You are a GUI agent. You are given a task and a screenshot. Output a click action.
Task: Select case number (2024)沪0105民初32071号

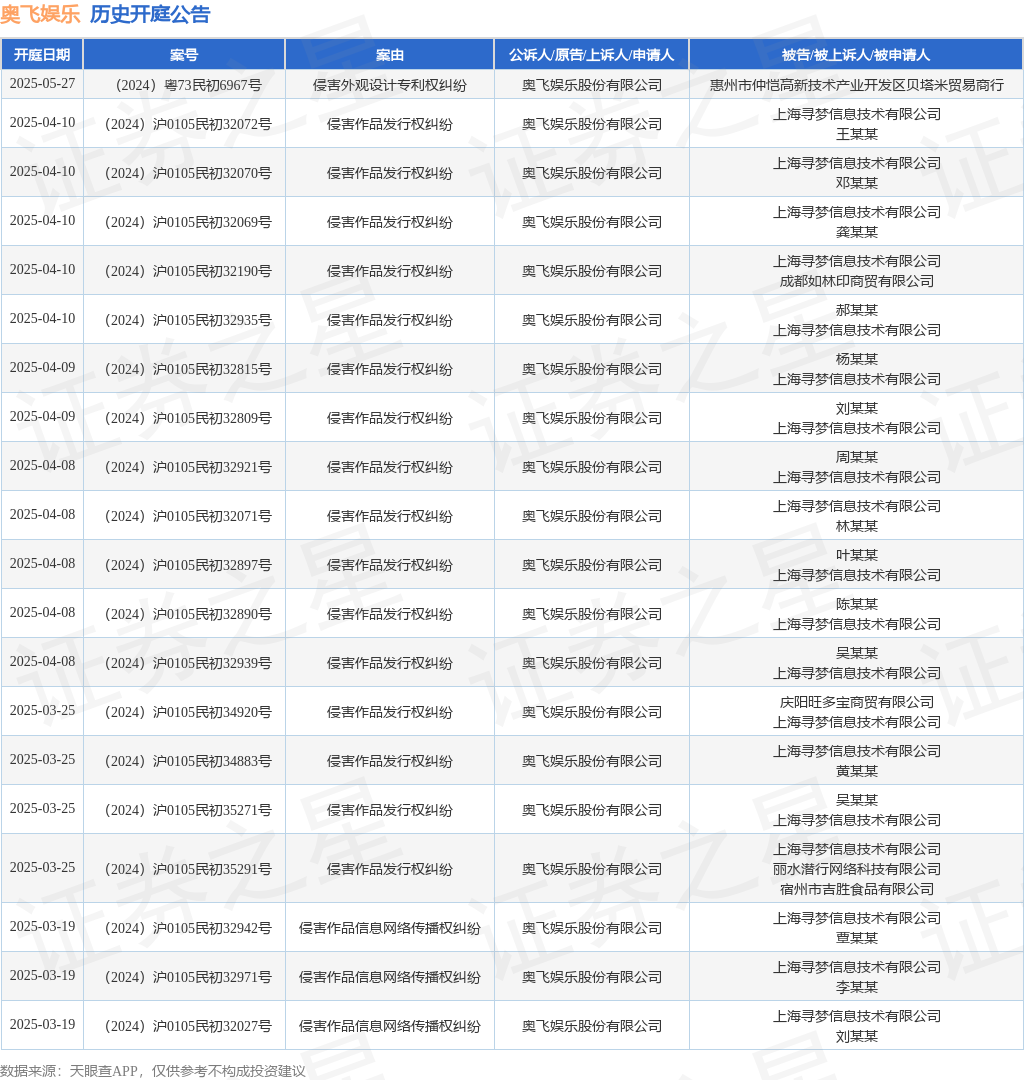188,516
